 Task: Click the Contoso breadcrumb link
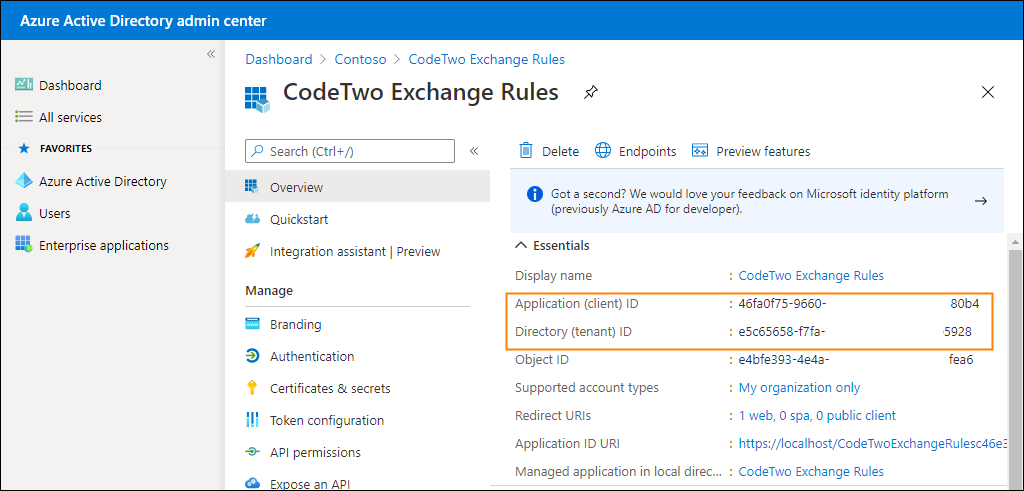(360, 59)
